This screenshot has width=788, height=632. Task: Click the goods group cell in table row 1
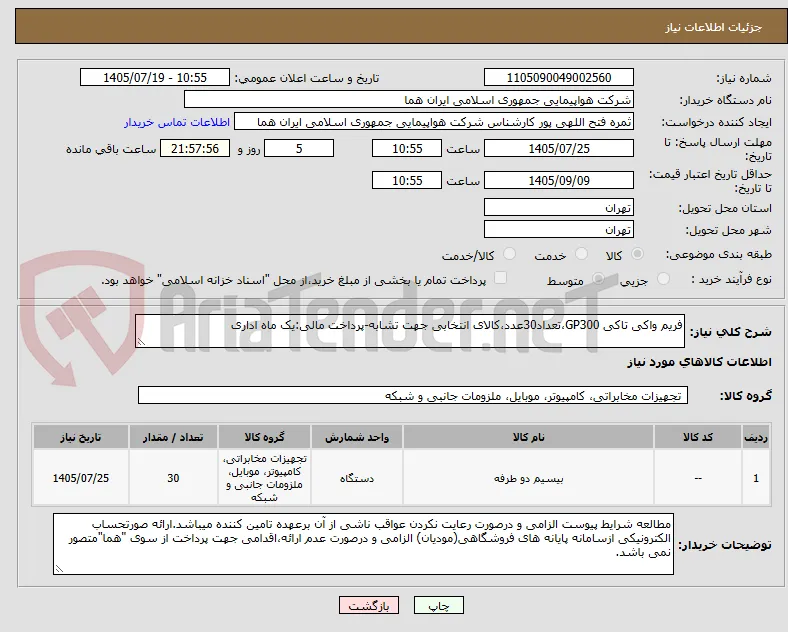click(264, 478)
